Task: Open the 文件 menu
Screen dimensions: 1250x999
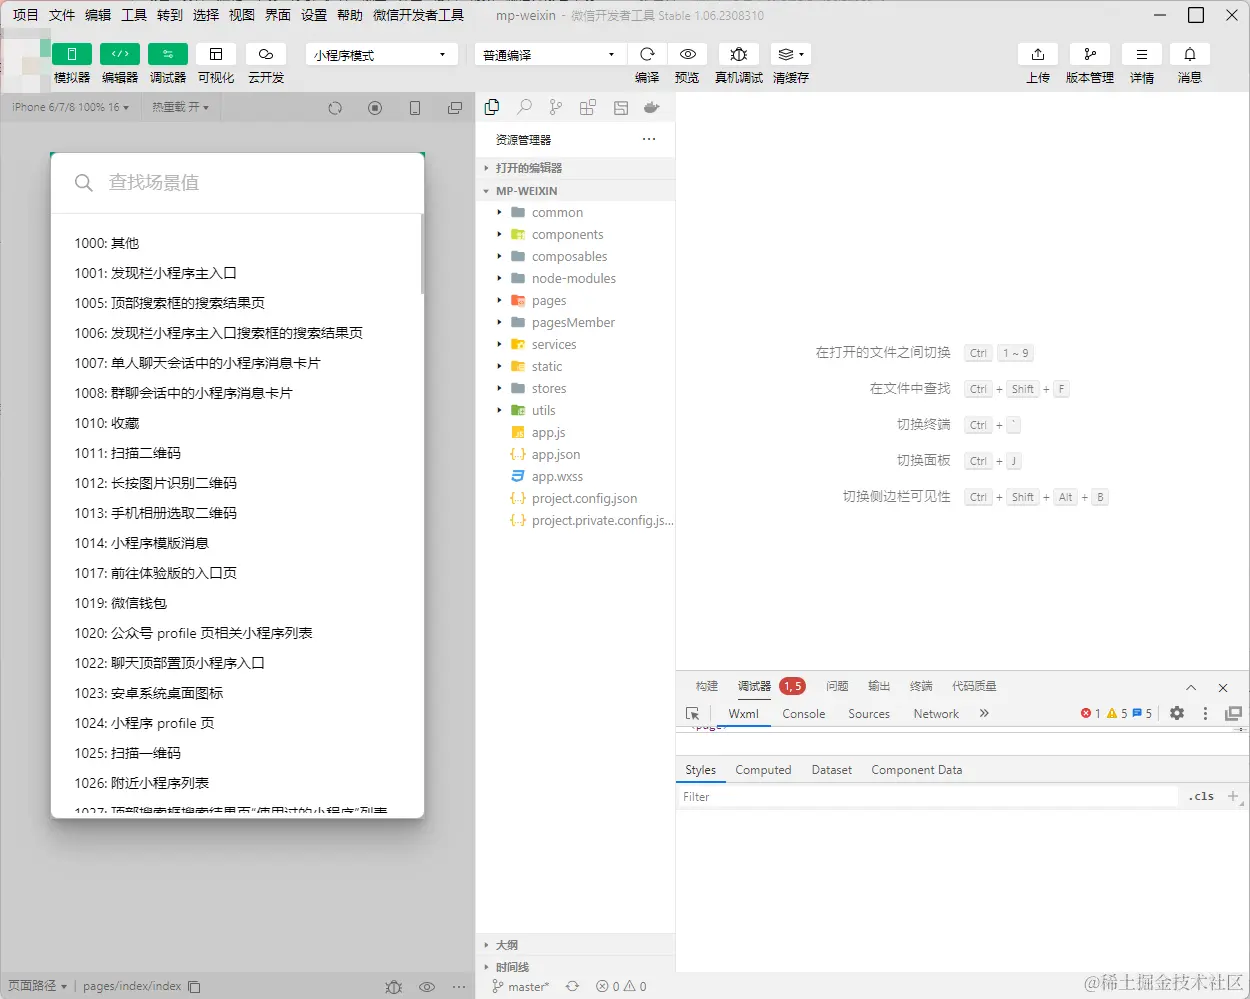Action: click(61, 15)
